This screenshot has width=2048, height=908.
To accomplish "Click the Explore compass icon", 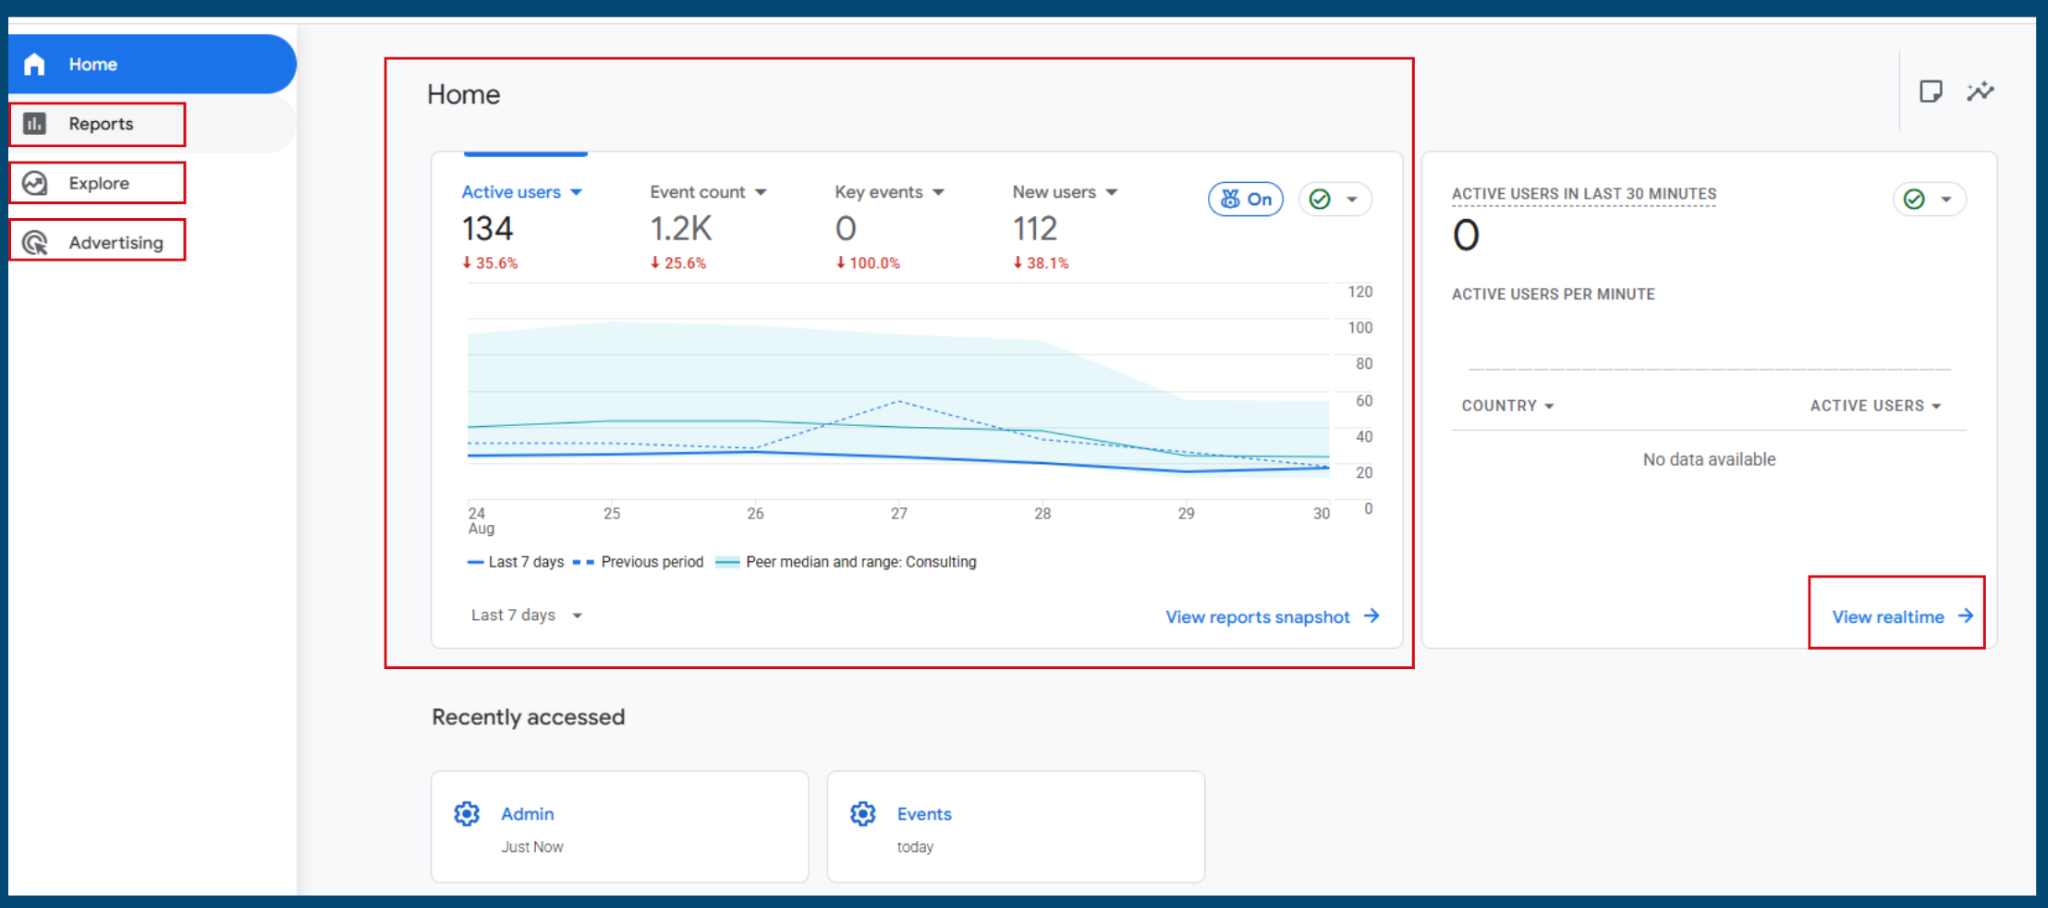I will 35,183.
